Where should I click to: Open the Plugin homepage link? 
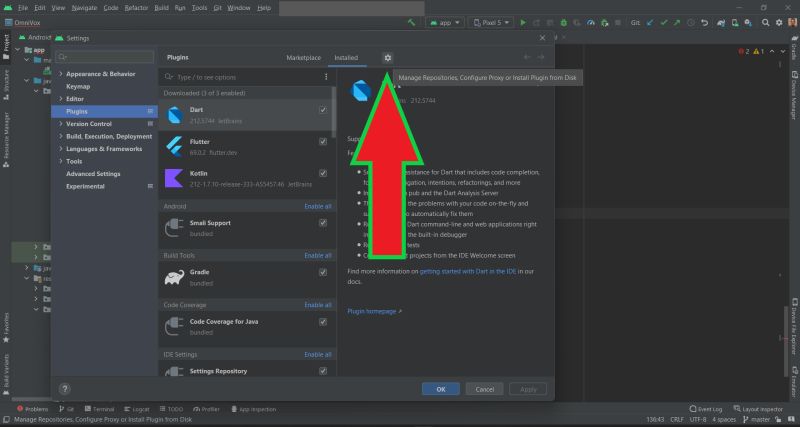[374, 311]
